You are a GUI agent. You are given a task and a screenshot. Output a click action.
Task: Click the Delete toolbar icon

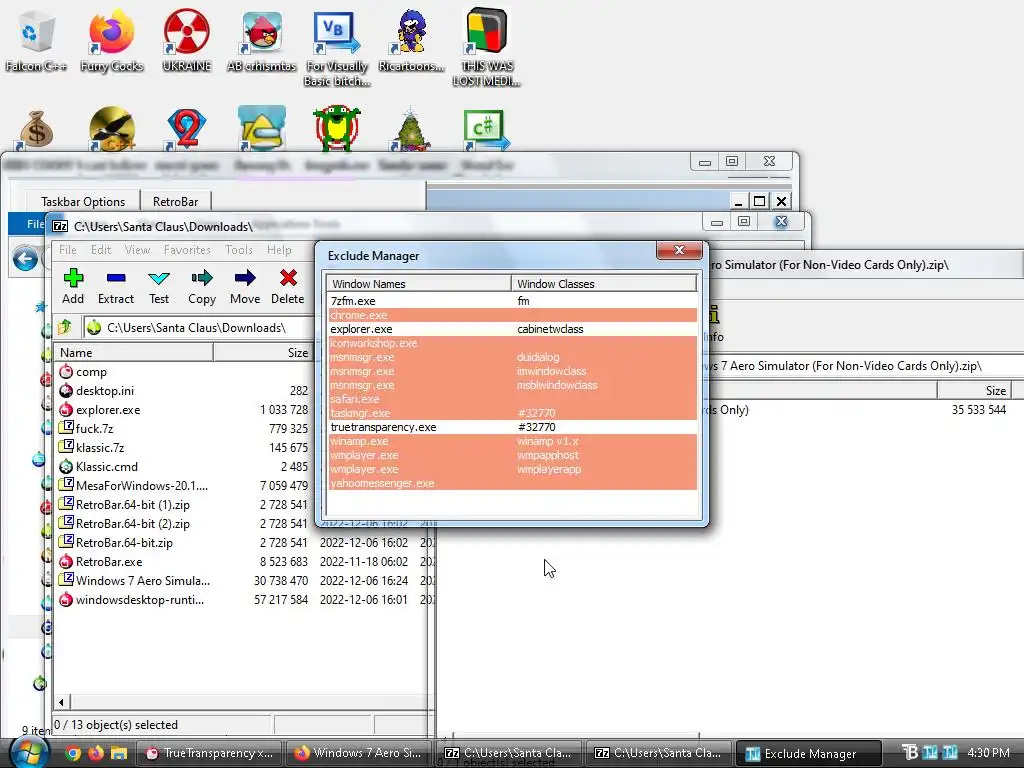click(x=287, y=286)
